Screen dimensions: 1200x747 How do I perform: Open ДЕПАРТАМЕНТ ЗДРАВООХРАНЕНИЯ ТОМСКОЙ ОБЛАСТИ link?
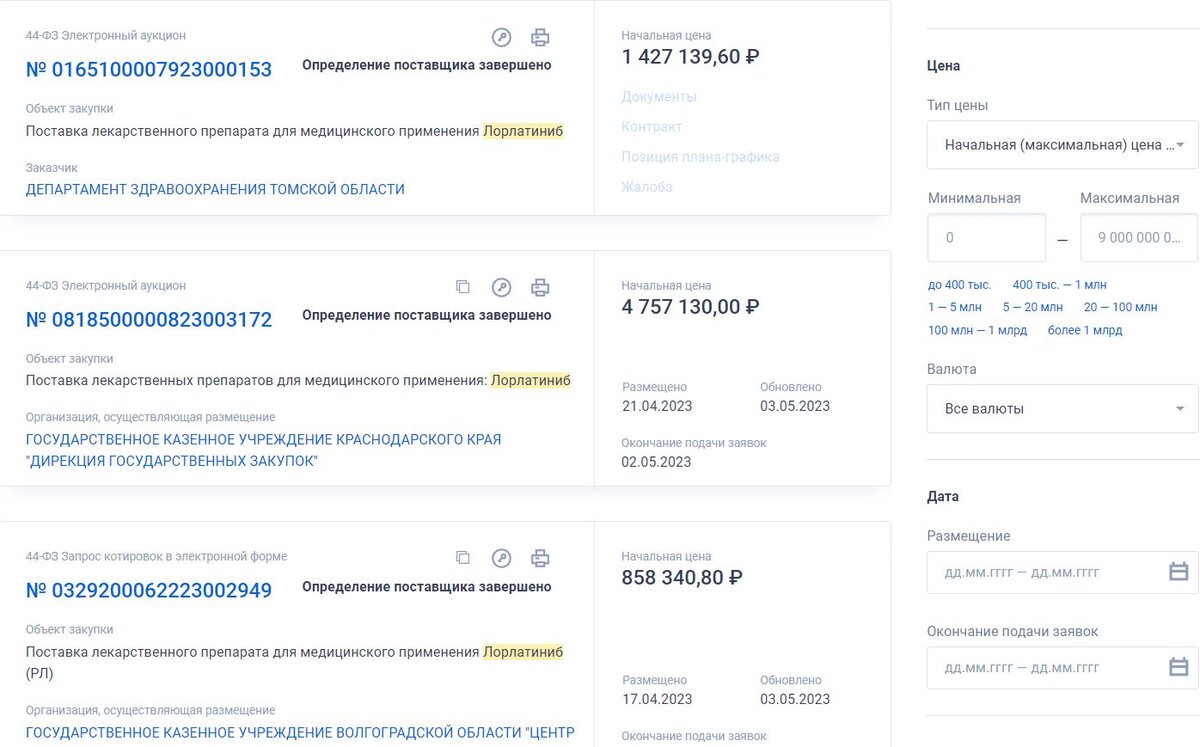click(x=215, y=188)
